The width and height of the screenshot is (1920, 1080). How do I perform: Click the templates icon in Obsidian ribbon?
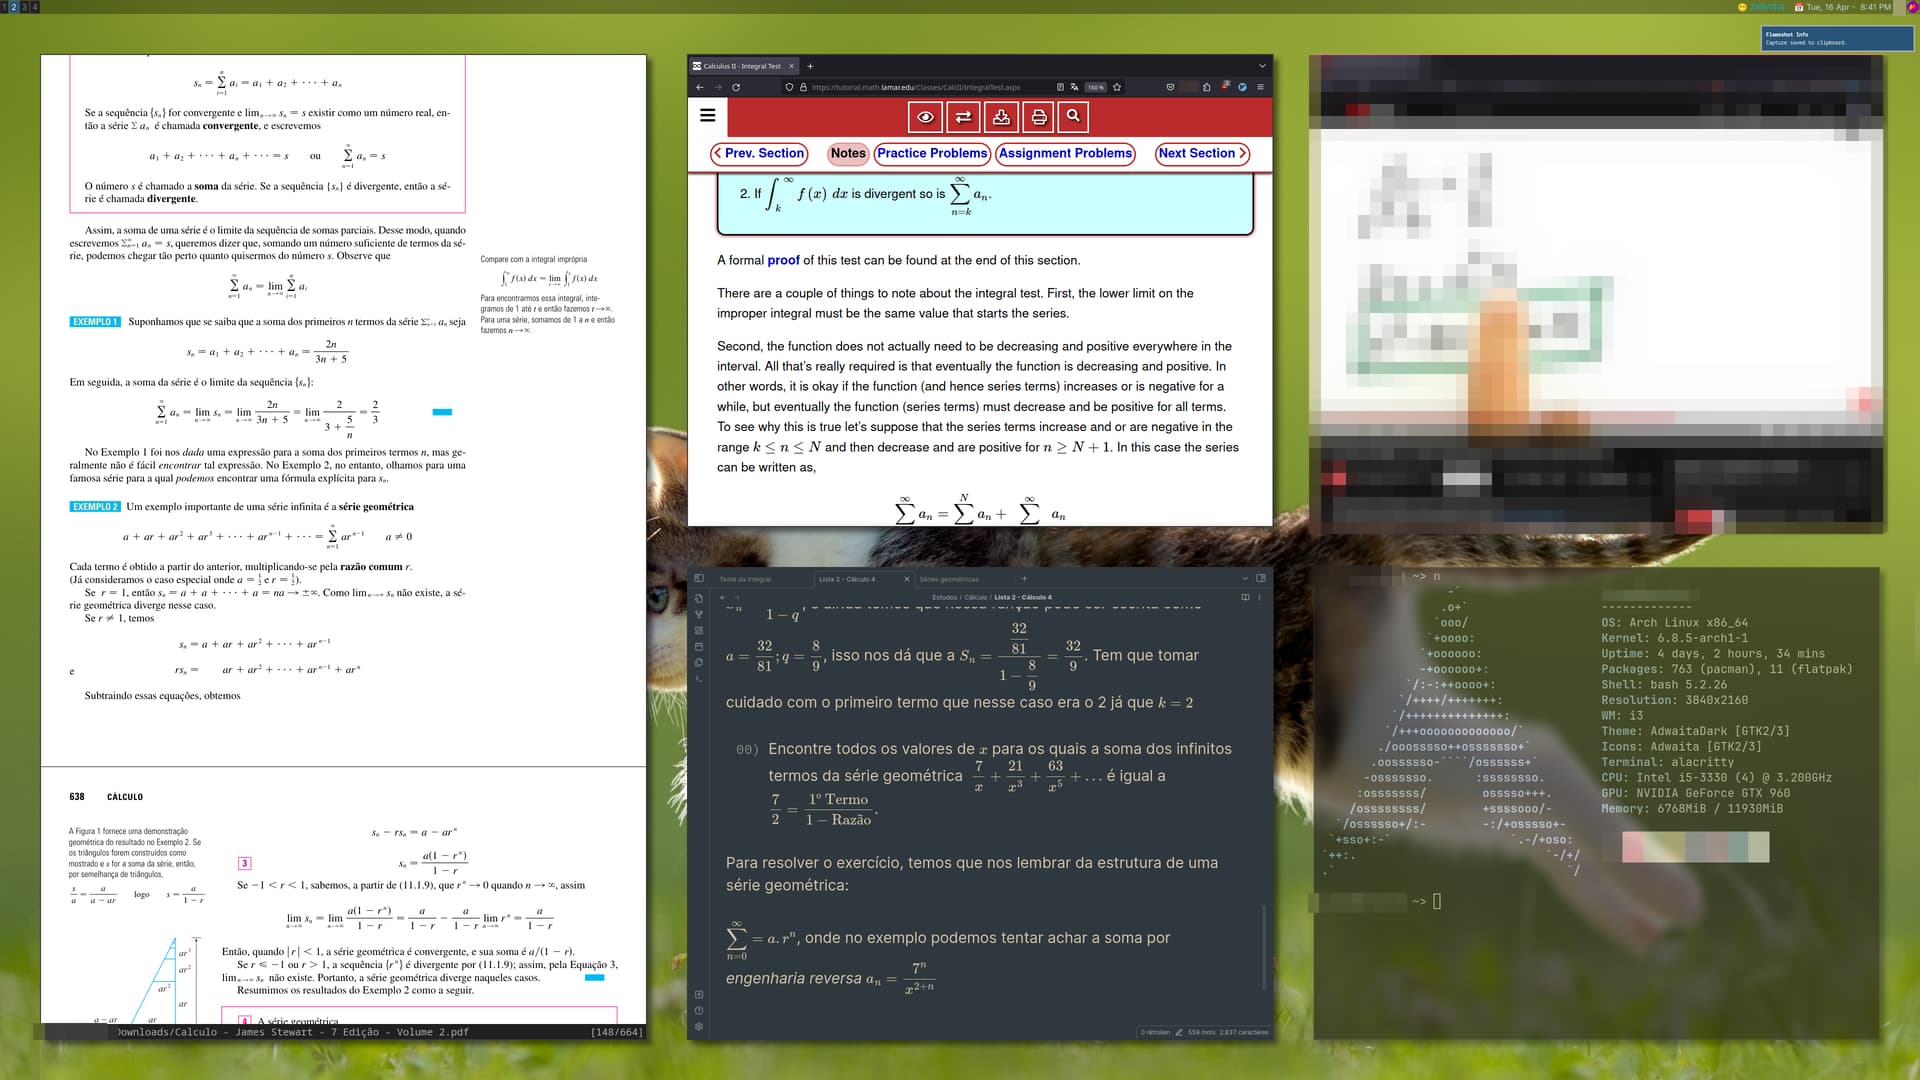pyautogui.click(x=699, y=662)
